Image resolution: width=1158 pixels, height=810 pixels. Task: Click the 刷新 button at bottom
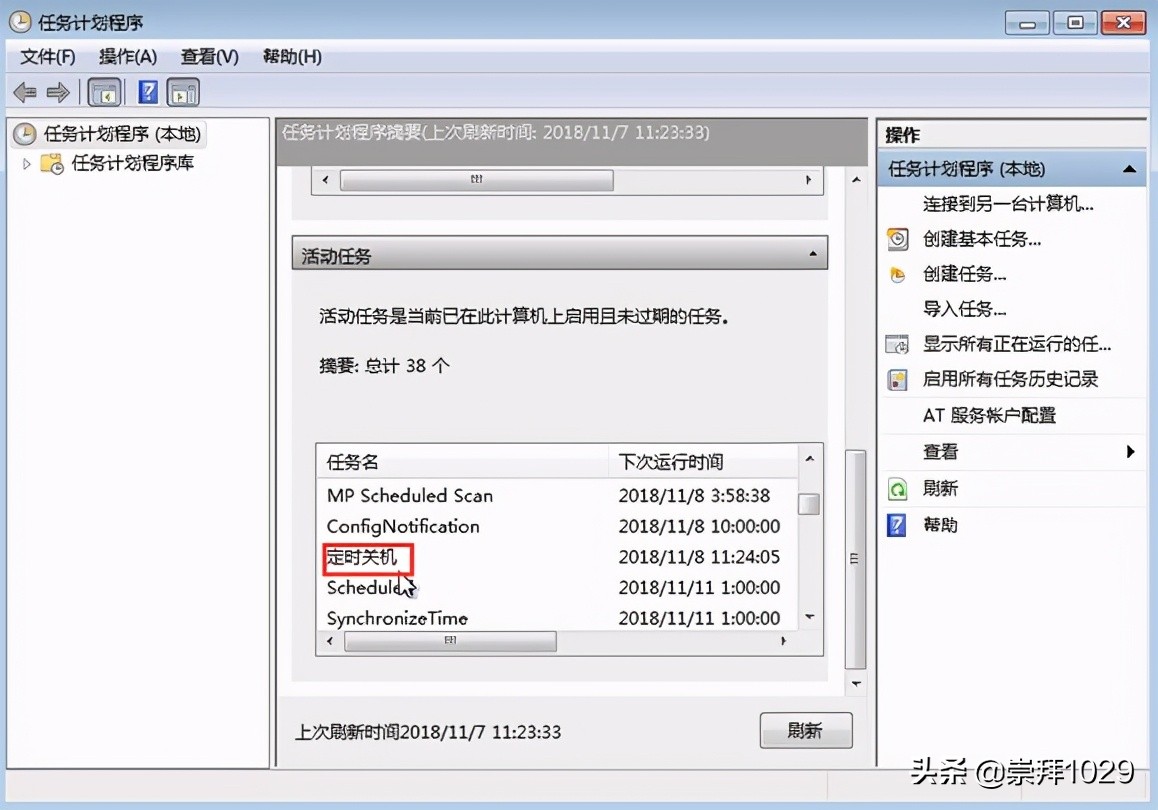point(806,731)
